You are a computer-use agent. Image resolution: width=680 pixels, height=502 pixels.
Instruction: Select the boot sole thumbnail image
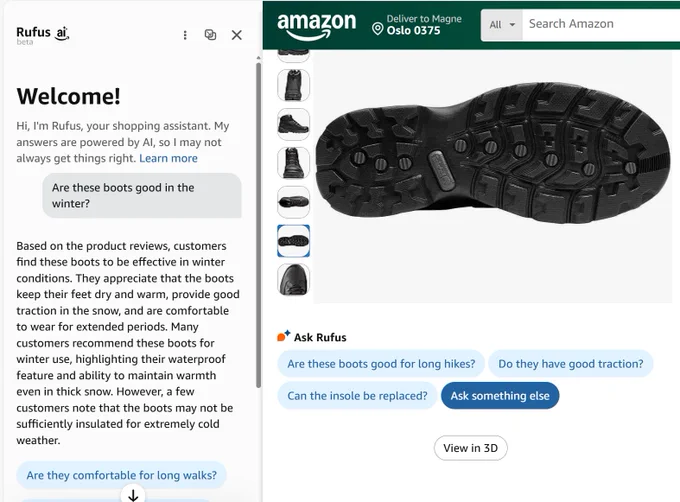pos(294,241)
